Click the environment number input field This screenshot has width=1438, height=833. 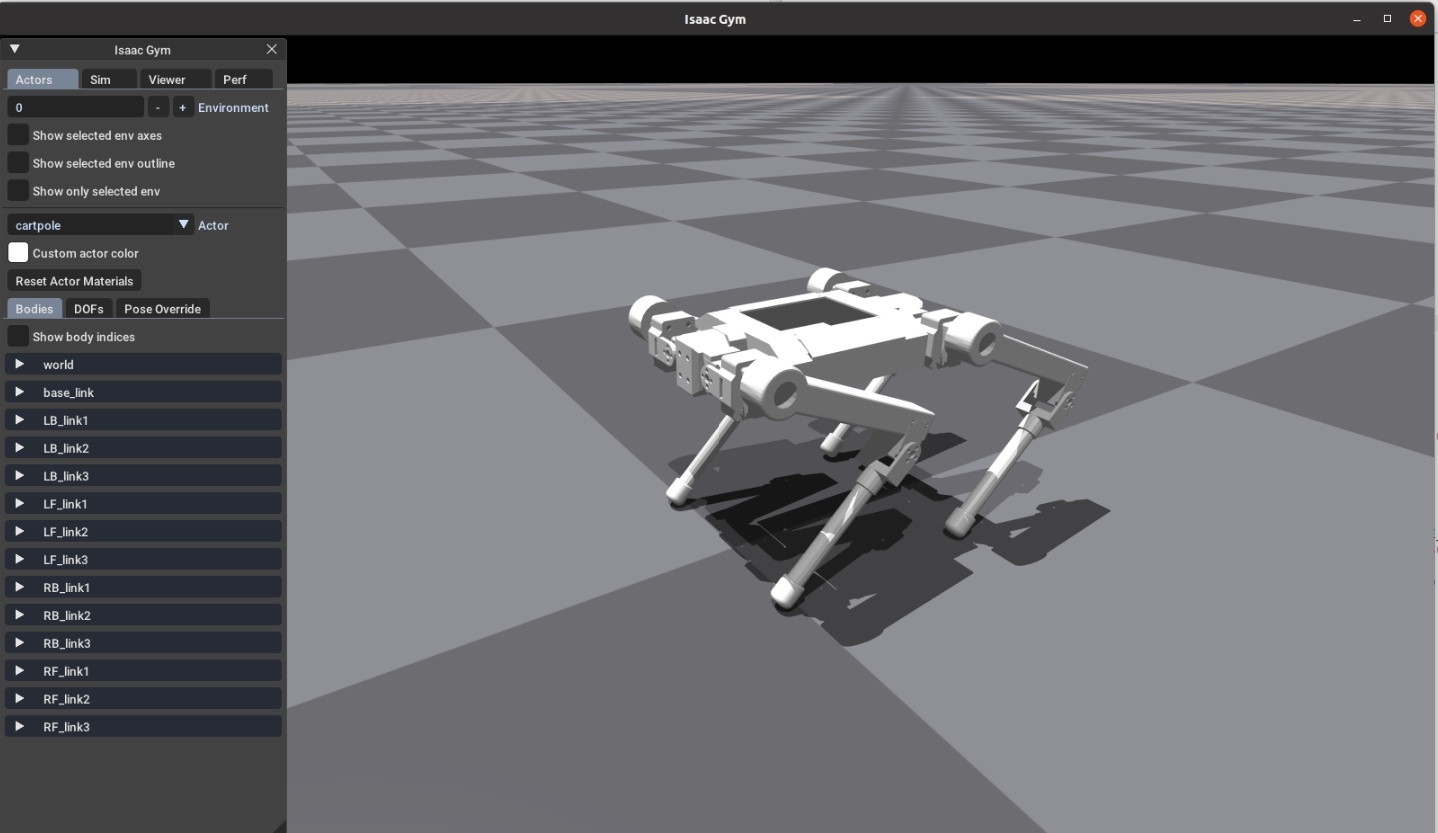point(75,107)
